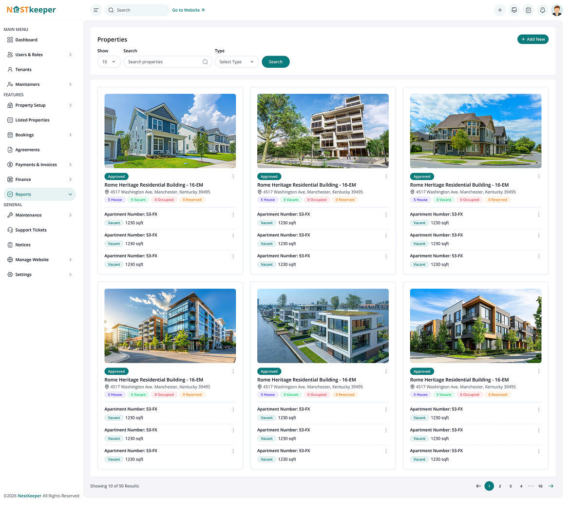
Task: Open the blue suburban house photo
Action: coord(170,131)
